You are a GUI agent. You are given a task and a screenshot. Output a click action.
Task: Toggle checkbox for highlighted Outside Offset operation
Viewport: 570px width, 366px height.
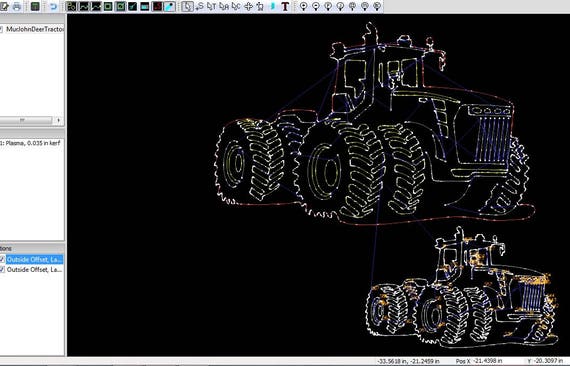point(2,260)
